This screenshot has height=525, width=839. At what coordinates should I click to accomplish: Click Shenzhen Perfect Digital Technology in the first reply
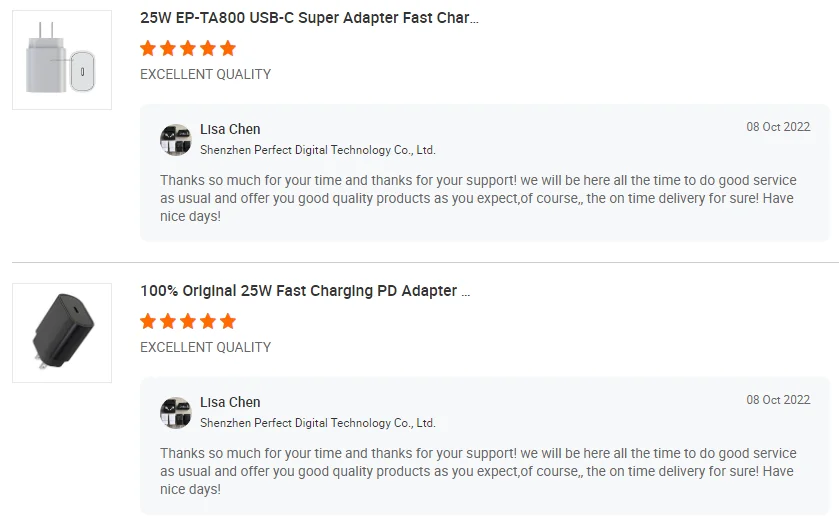pyautogui.click(x=317, y=150)
